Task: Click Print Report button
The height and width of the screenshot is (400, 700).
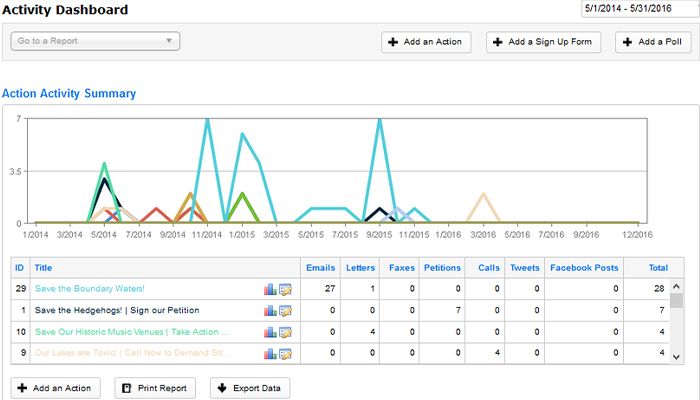Action: (154, 388)
